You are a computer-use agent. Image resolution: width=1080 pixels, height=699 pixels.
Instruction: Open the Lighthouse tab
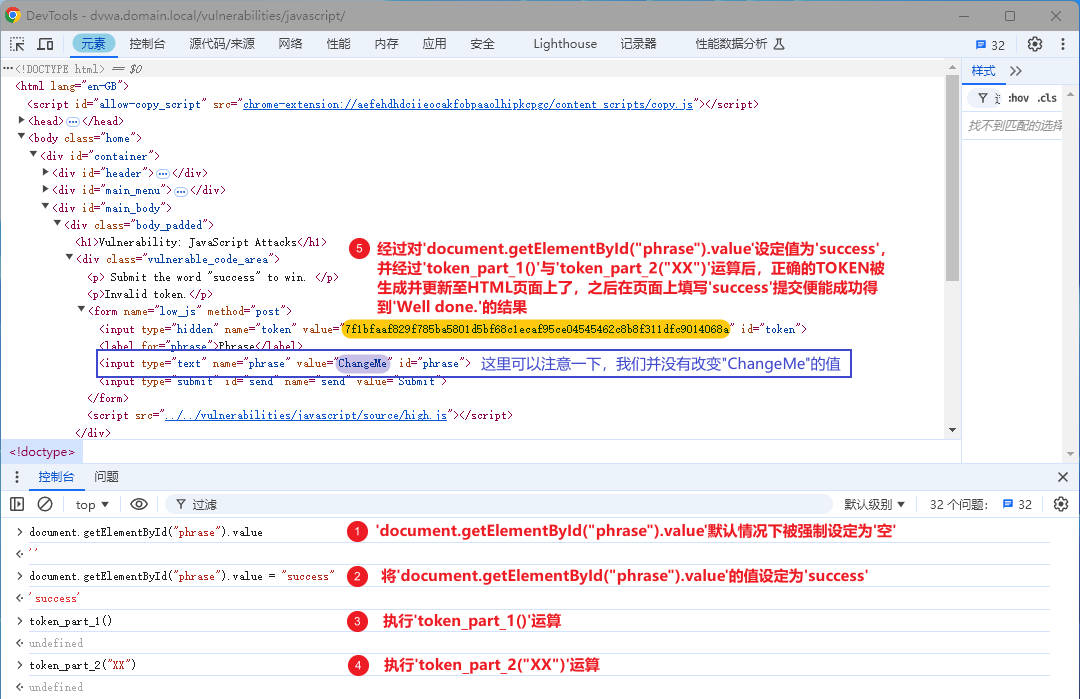click(x=565, y=44)
